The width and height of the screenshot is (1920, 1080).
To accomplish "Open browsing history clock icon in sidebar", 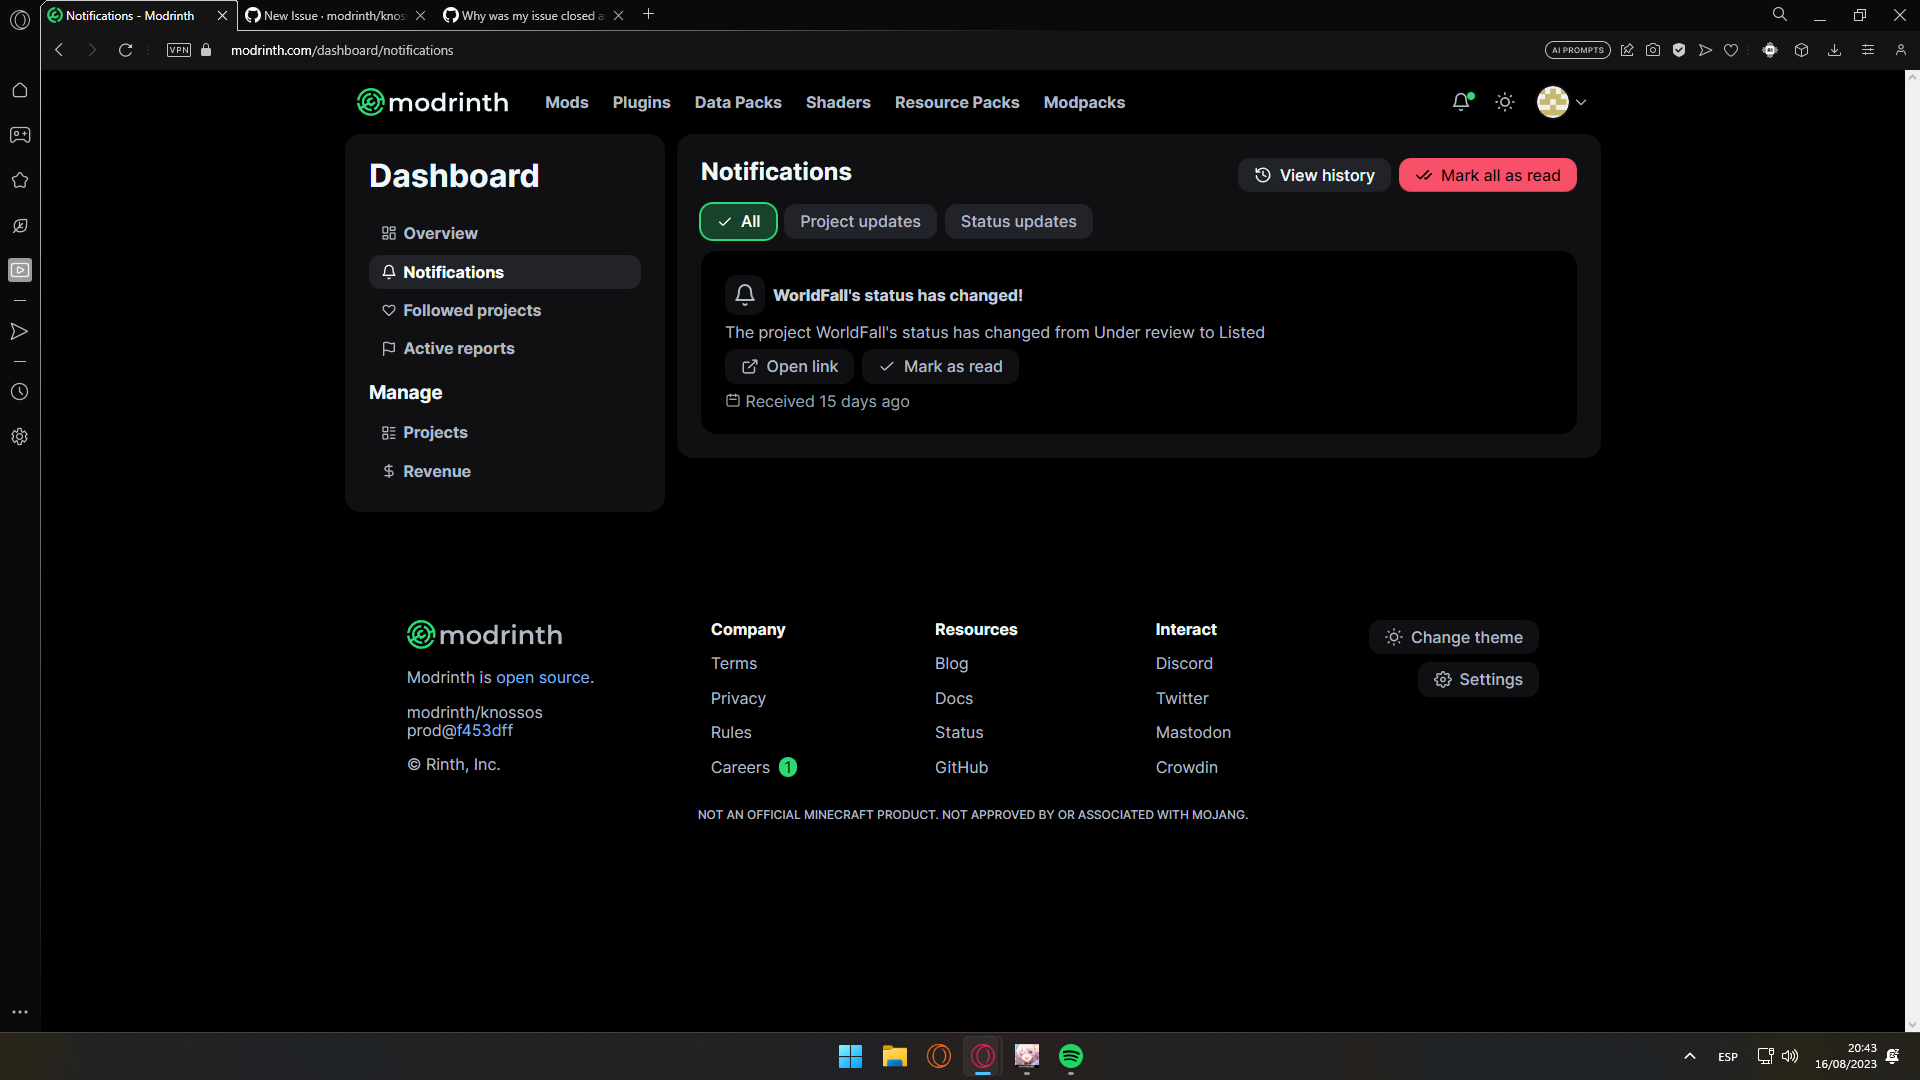I will pyautogui.click(x=20, y=392).
